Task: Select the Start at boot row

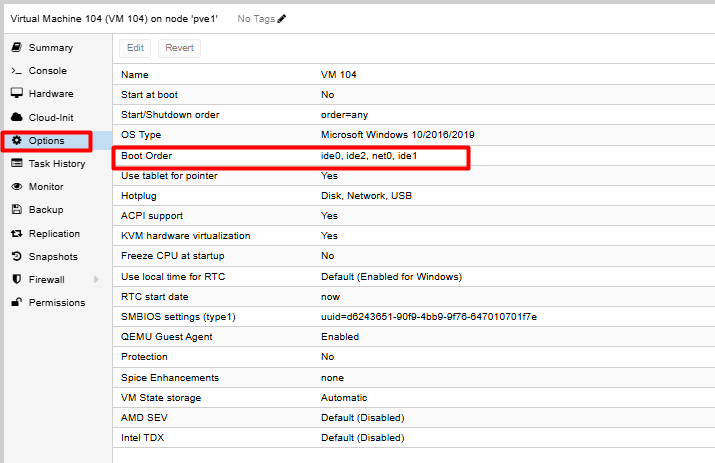Action: [x=414, y=94]
